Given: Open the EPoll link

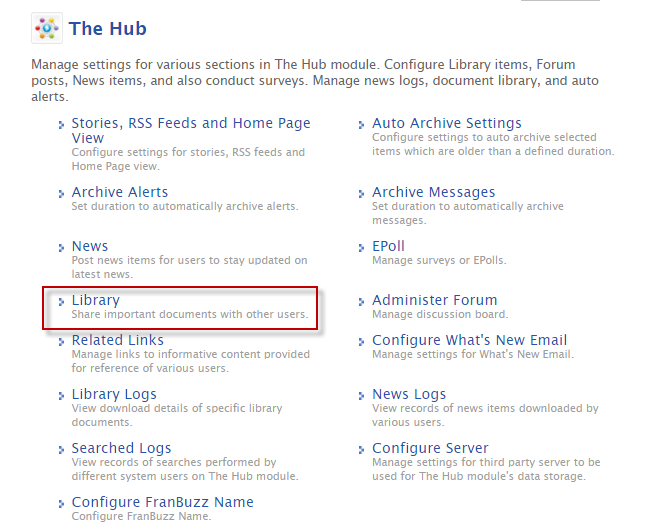Looking at the screenshot, I should click(388, 246).
